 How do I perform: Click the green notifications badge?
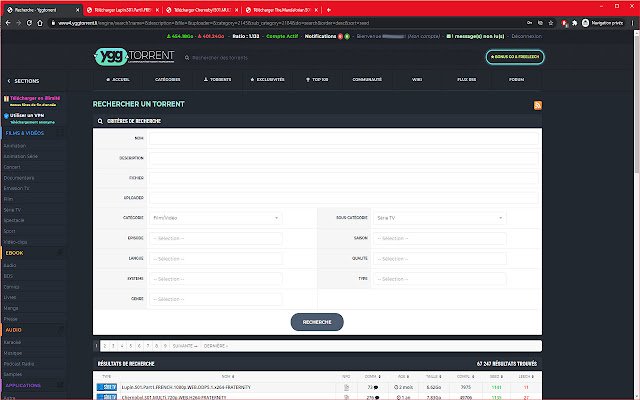coord(347,36)
